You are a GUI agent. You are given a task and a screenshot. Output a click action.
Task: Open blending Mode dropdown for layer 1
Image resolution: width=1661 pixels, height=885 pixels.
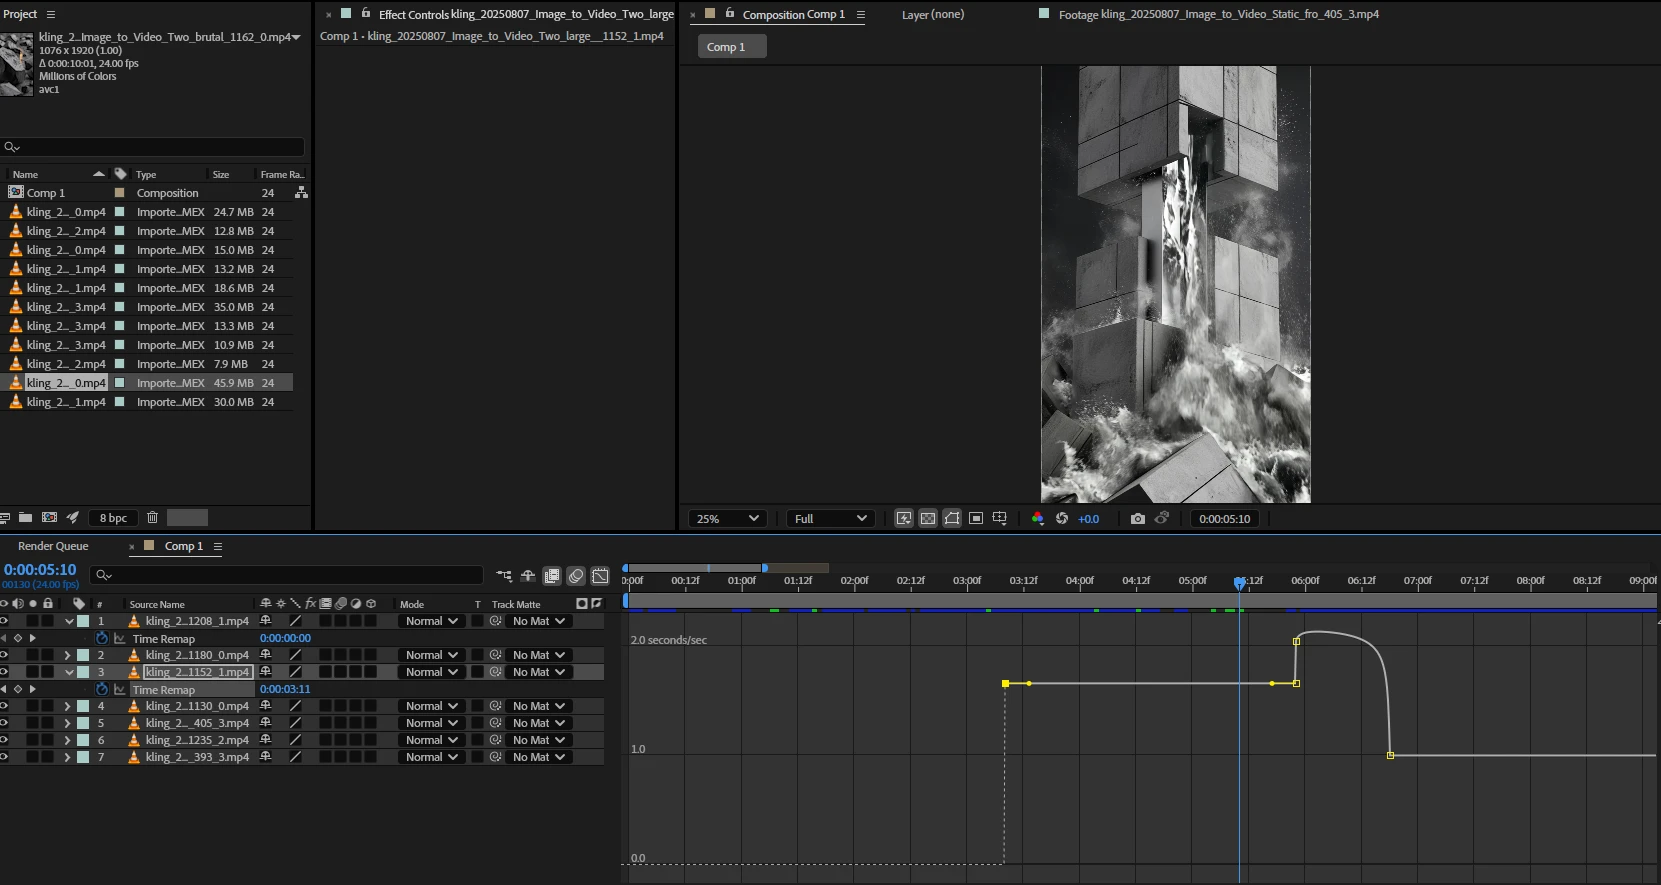pos(432,621)
